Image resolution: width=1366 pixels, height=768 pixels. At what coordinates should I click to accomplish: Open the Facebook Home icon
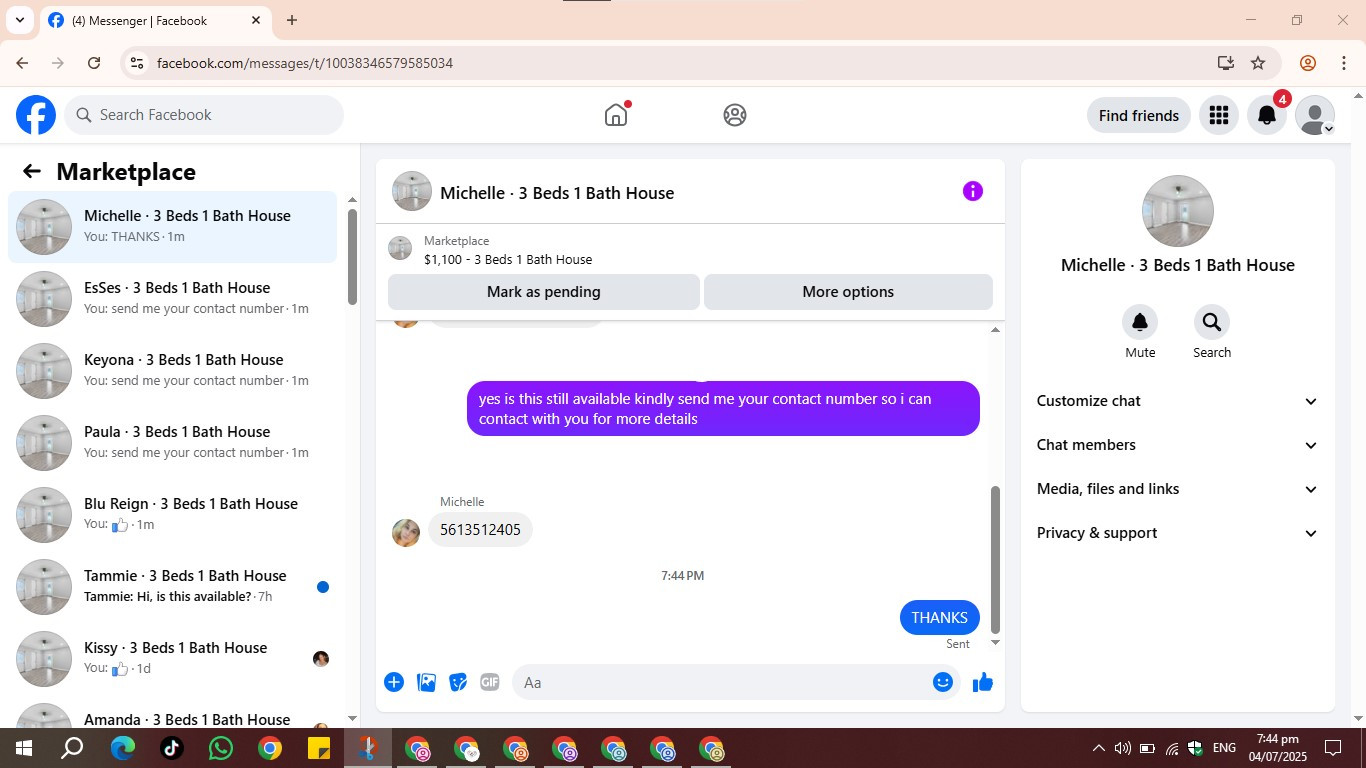pos(616,115)
